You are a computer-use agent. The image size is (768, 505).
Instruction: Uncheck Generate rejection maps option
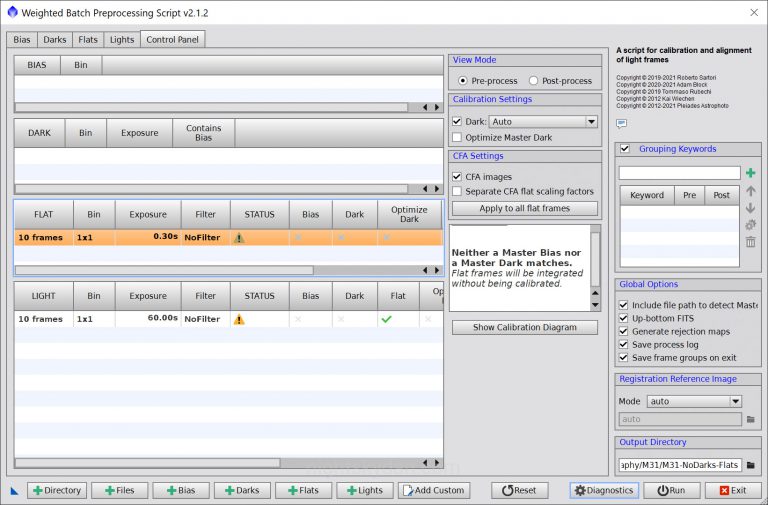coord(624,331)
